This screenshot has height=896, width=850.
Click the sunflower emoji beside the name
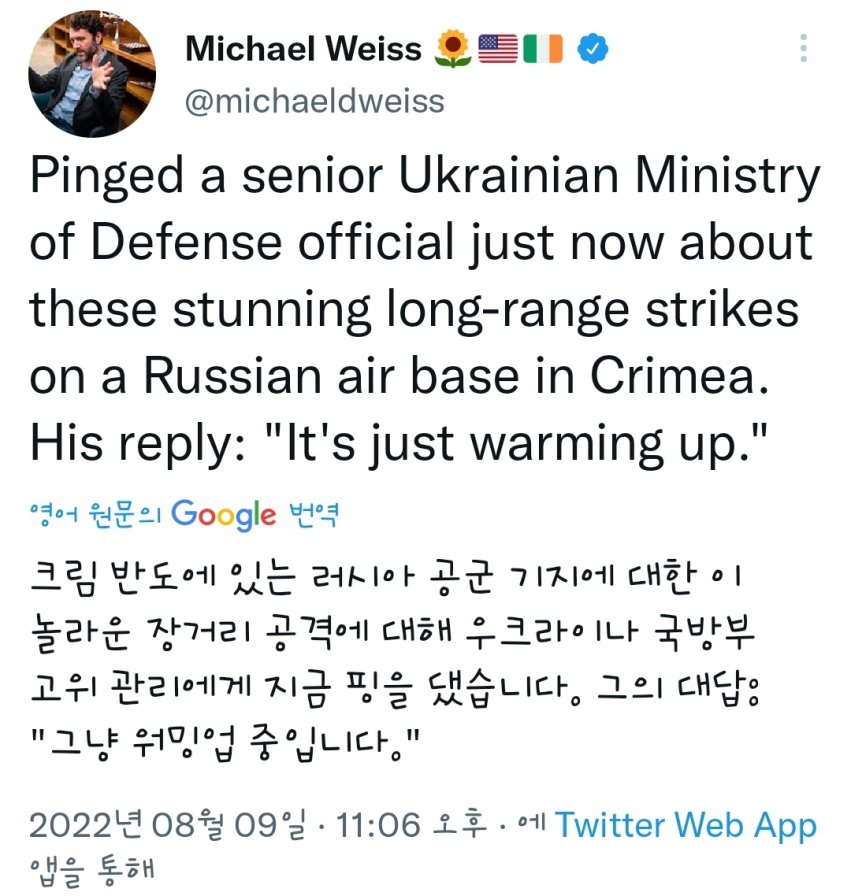453,48
